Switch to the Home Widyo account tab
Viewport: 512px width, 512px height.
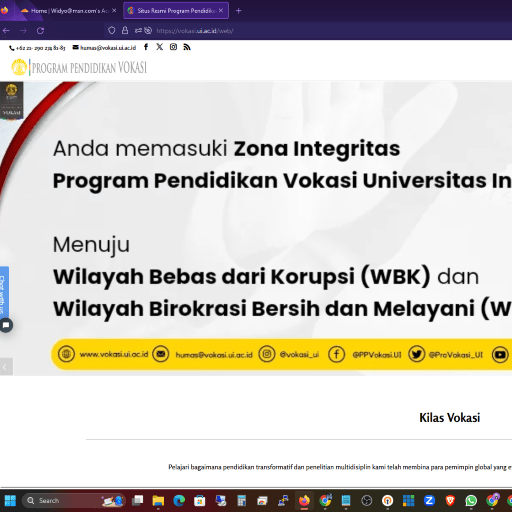pos(68,11)
